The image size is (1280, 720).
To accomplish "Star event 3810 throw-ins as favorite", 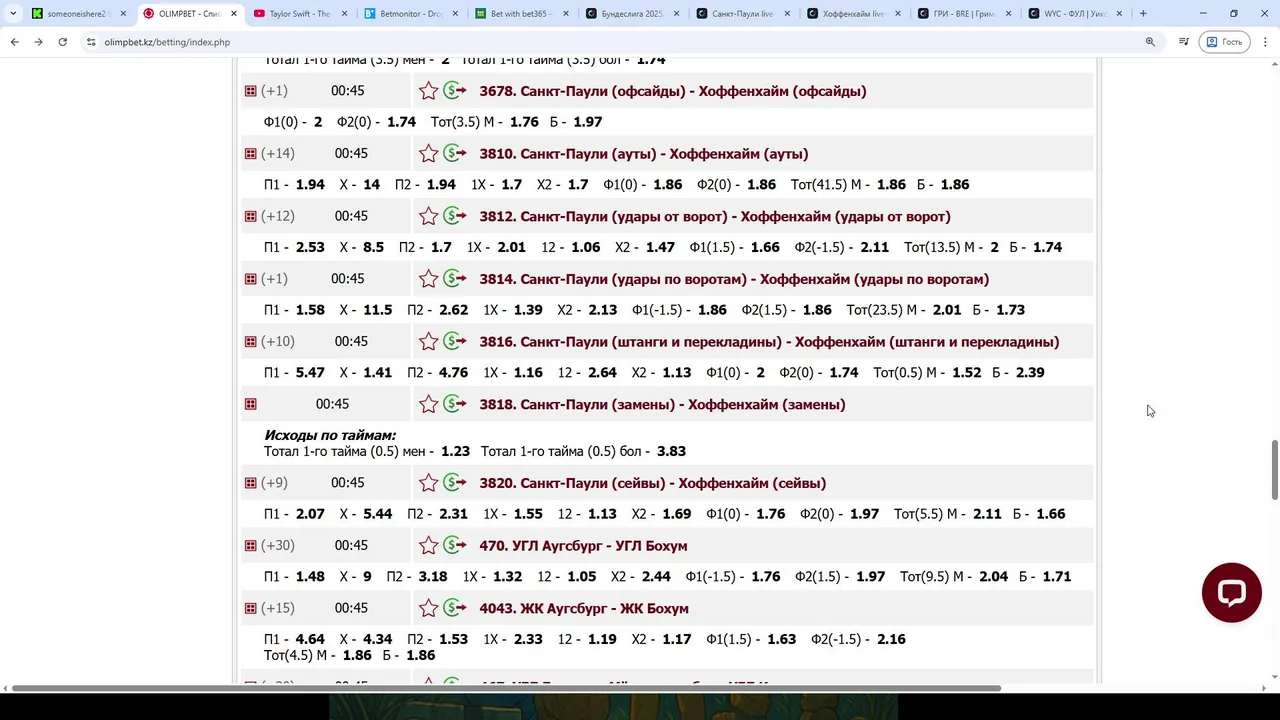I will [429, 154].
